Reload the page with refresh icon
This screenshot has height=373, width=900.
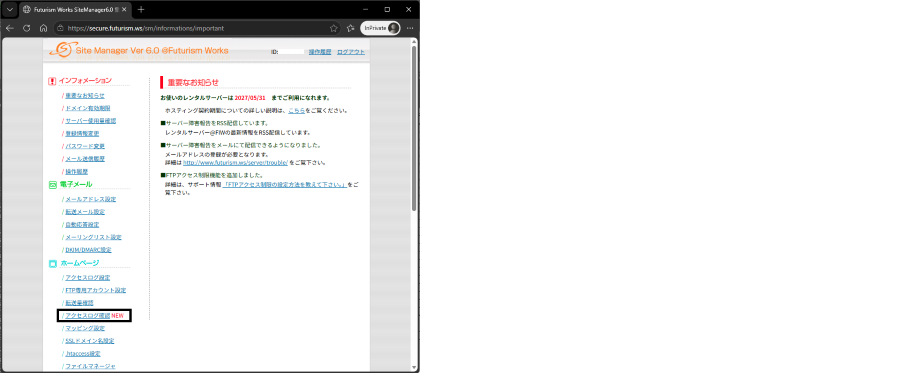26,28
